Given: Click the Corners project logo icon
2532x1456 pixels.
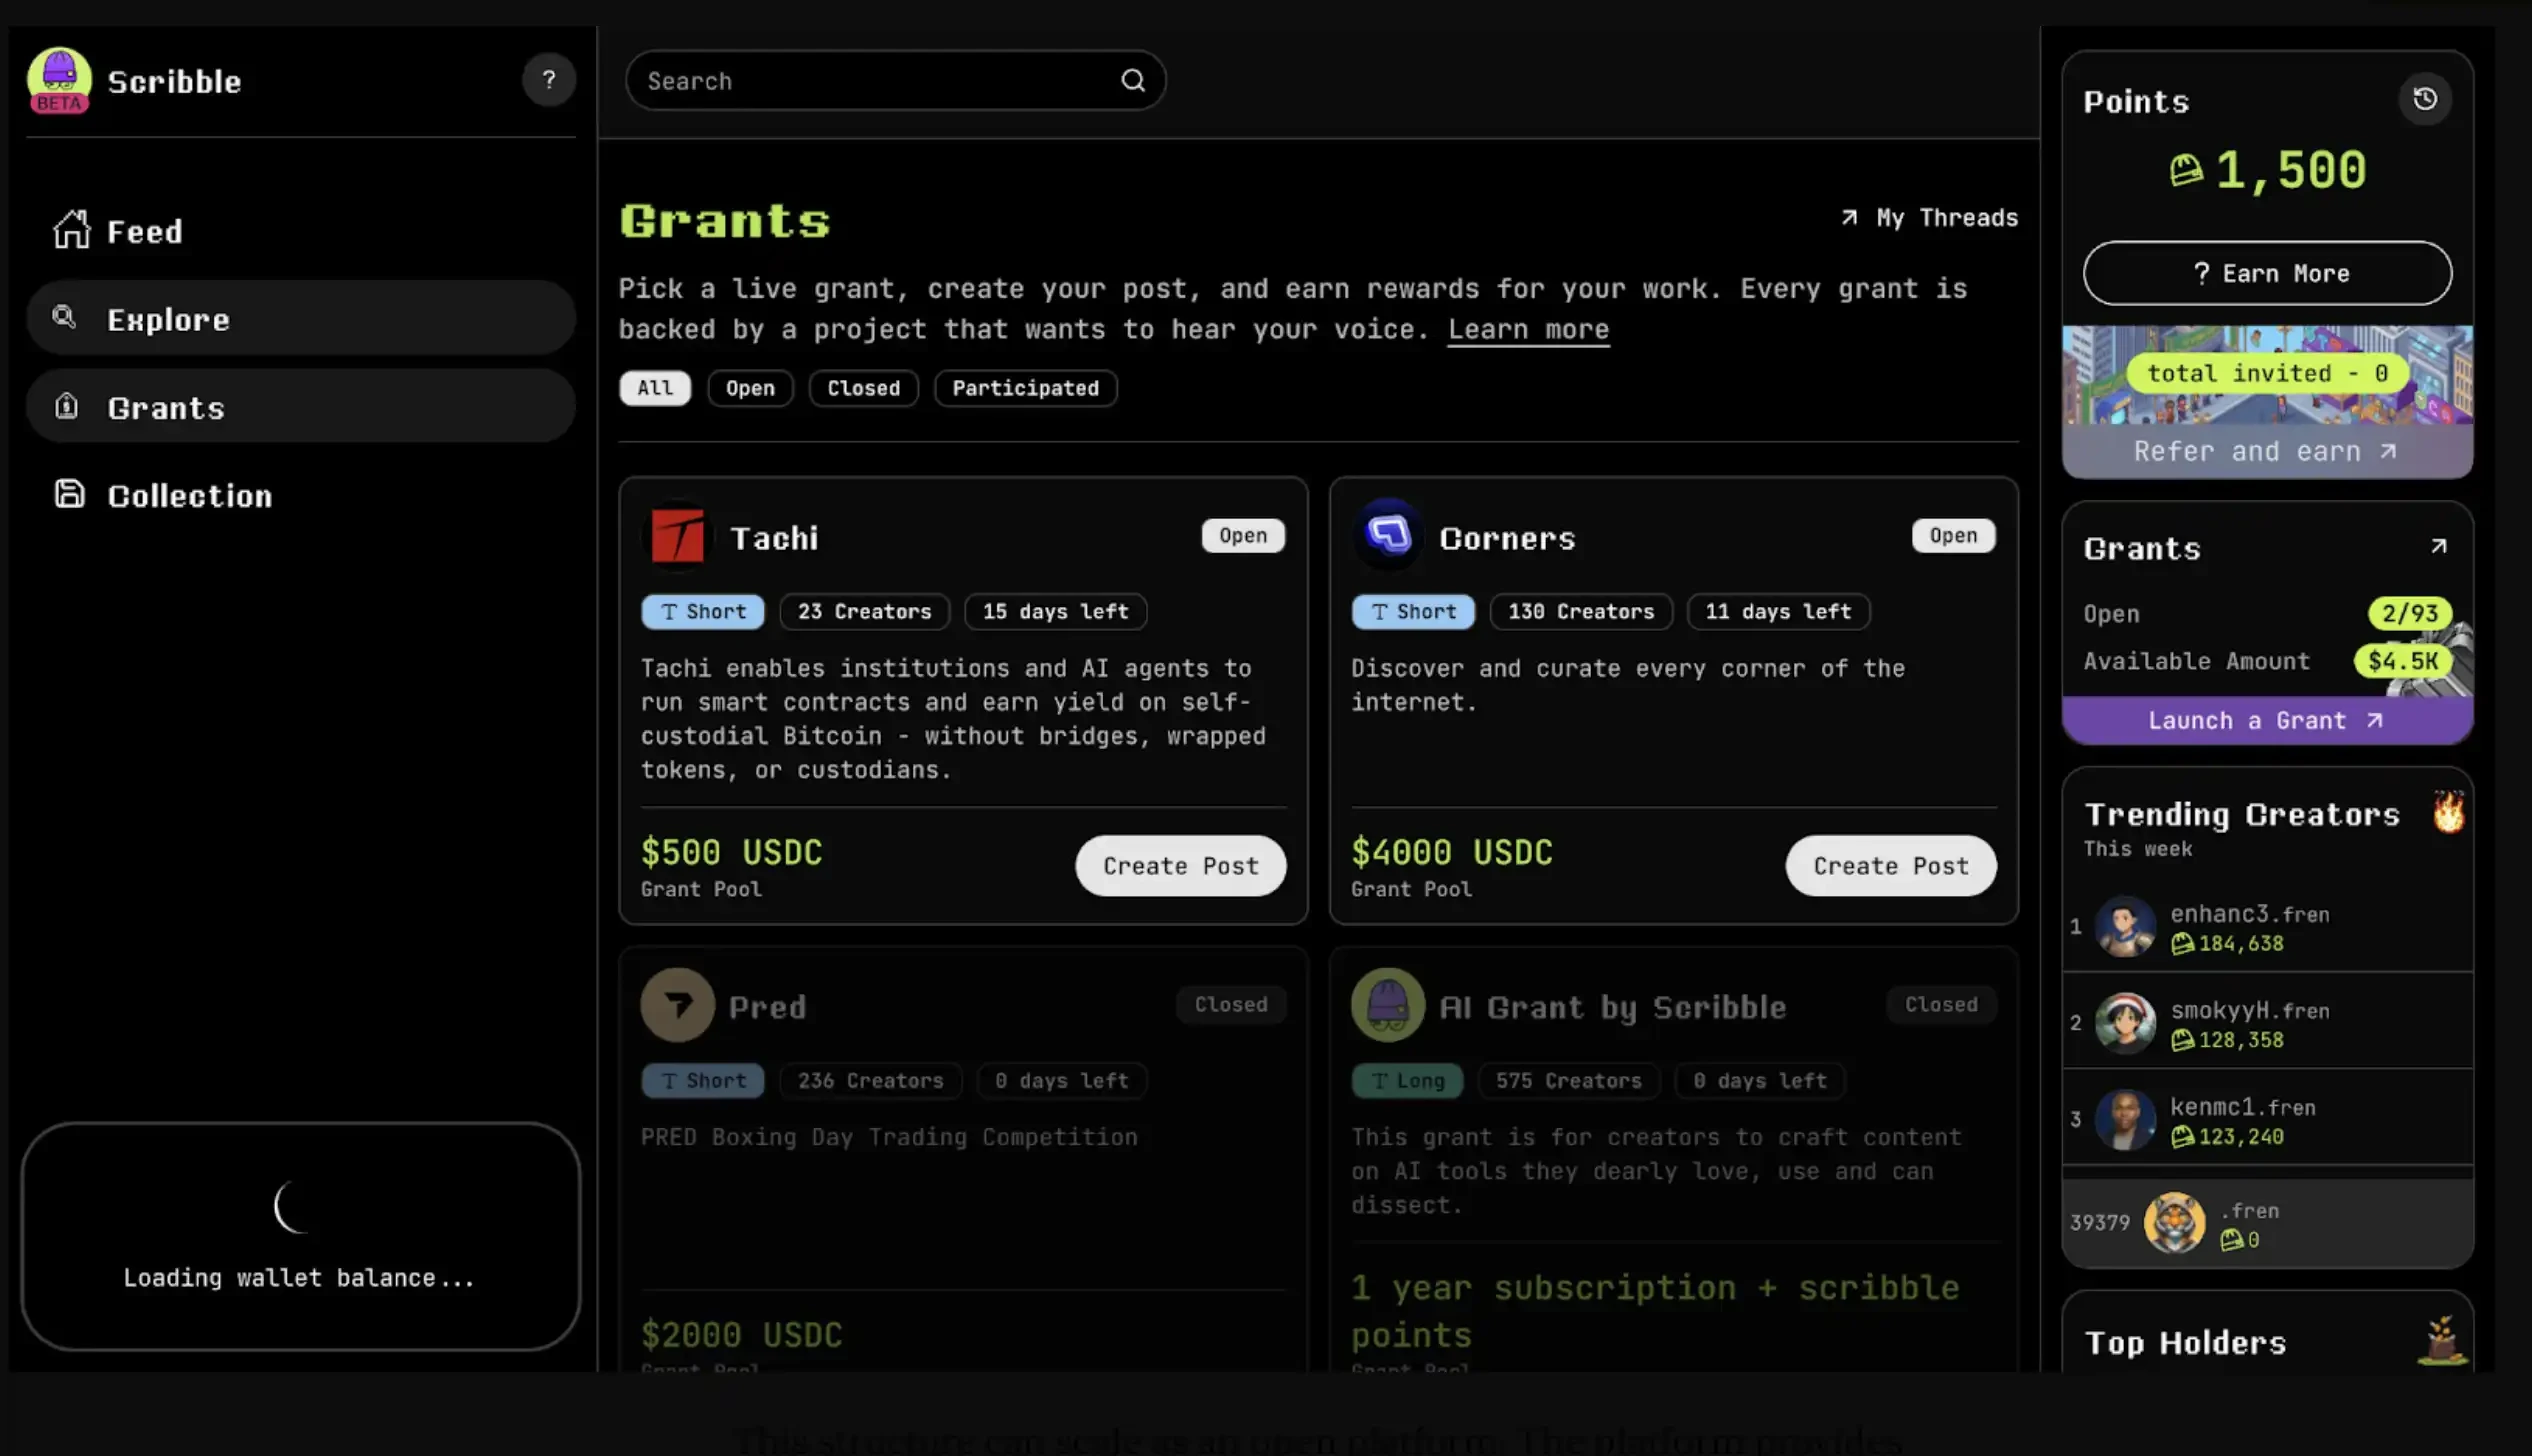Looking at the screenshot, I should [1387, 535].
